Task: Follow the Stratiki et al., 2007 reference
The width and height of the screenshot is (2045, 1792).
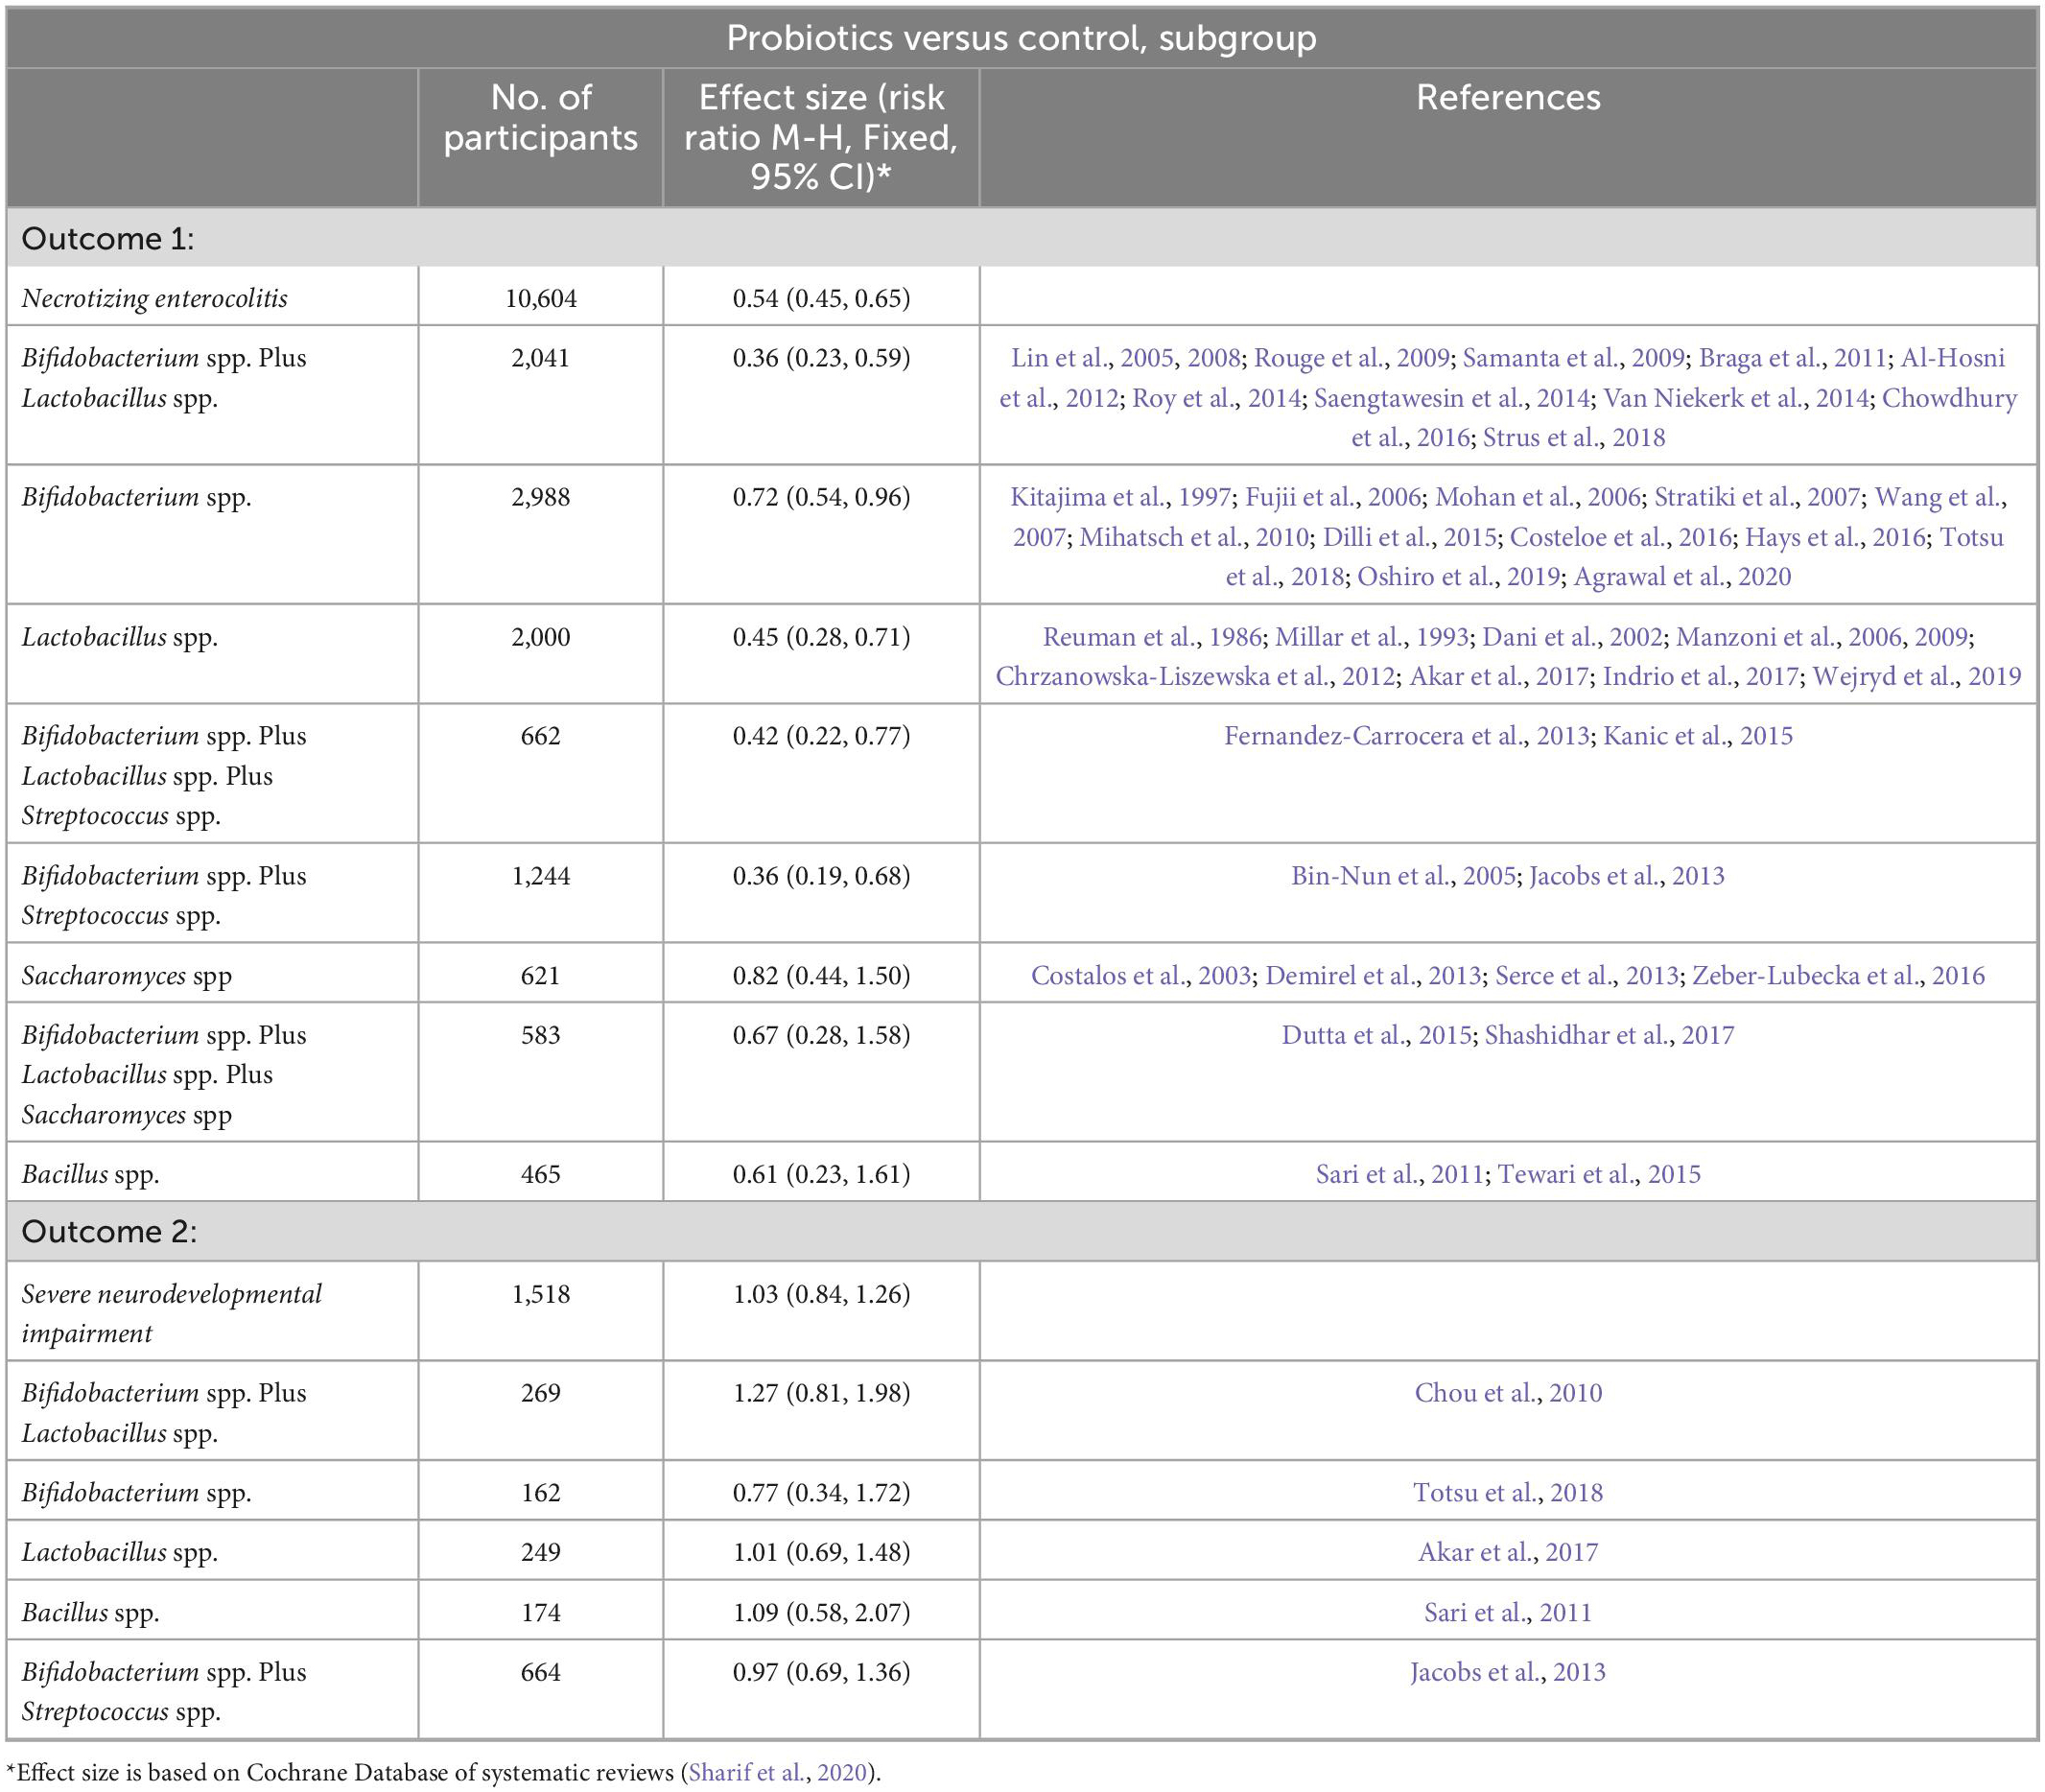Action: pyautogui.click(x=1757, y=497)
